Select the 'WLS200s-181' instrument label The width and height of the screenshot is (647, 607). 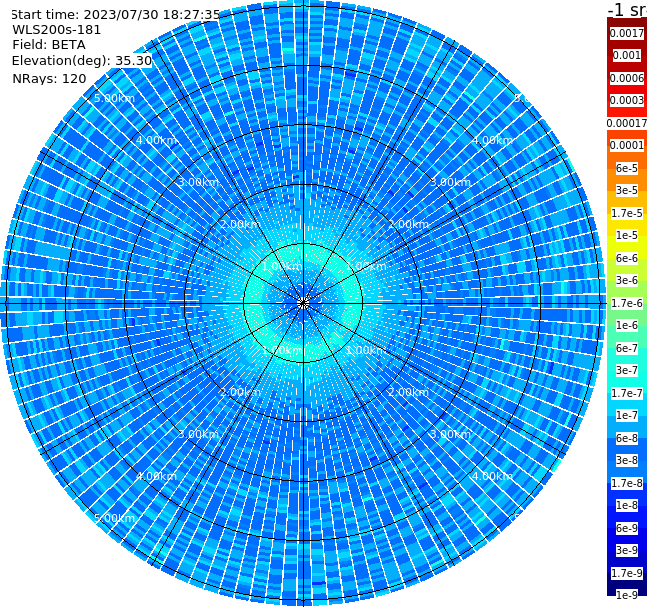pos(57,30)
